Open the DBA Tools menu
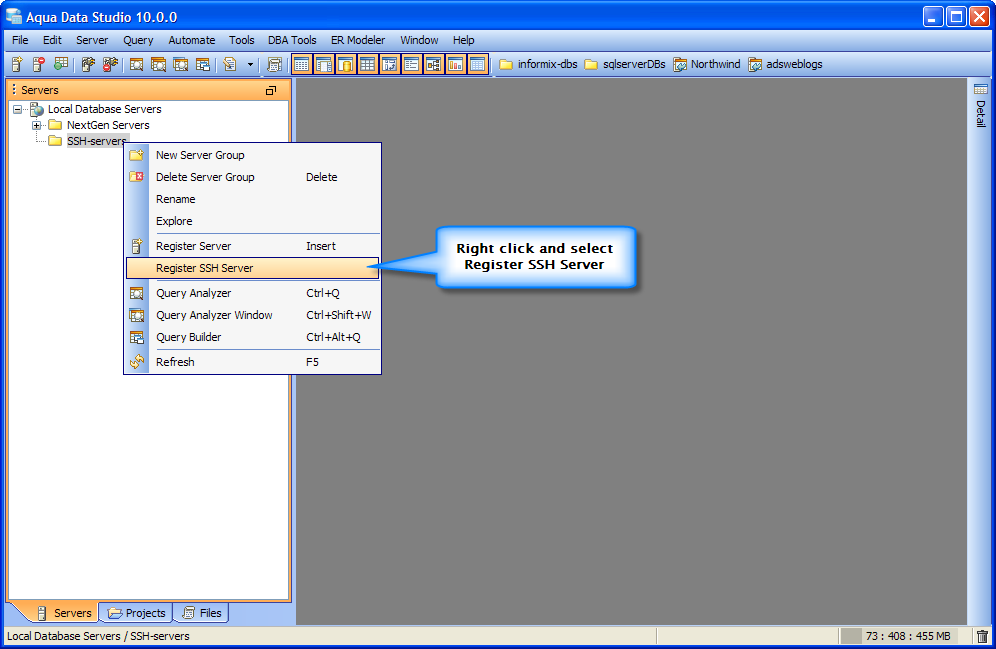The height and width of the screenshot is (649, 996). pyautogui.click(x=292, y=40)
